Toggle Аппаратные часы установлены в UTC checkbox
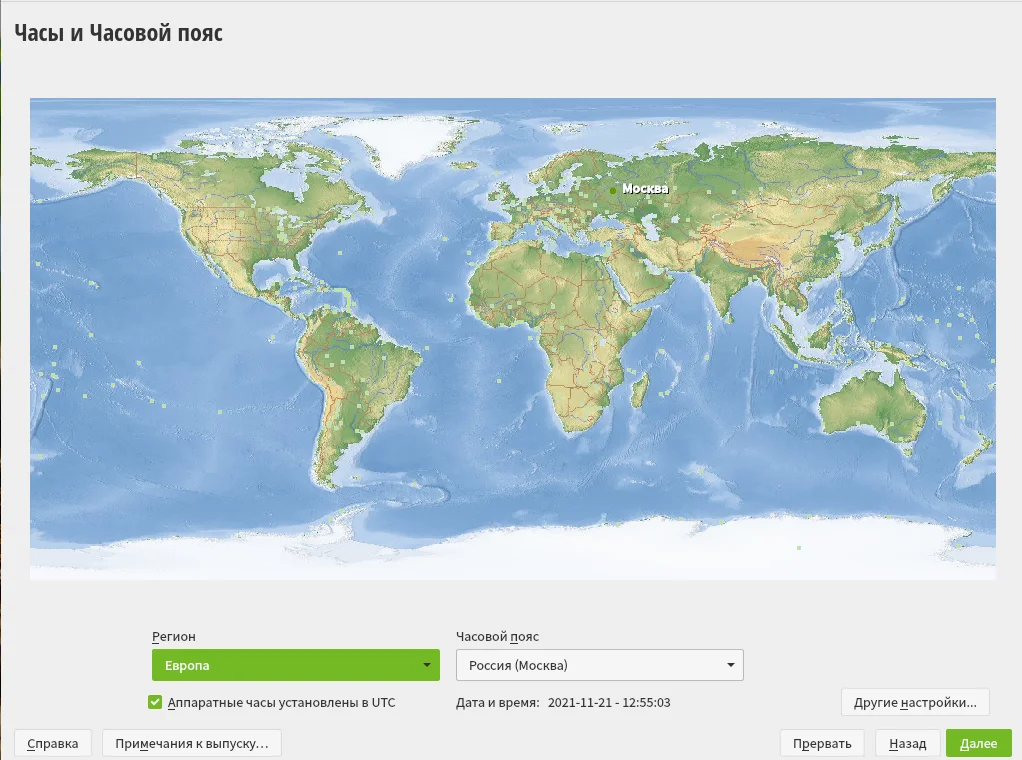 (x=154, y=702)
